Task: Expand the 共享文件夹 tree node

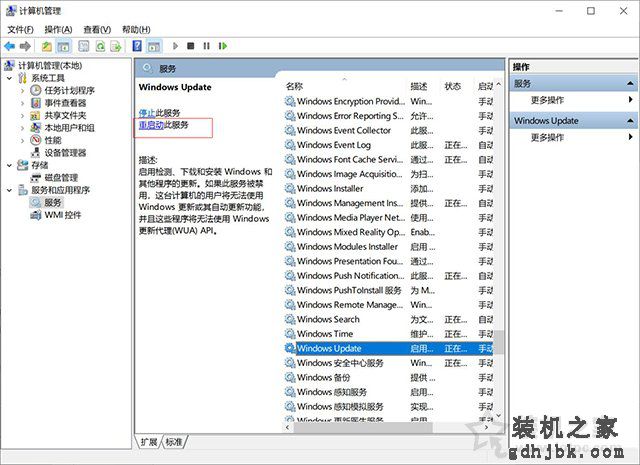Action: click(22, 116)
